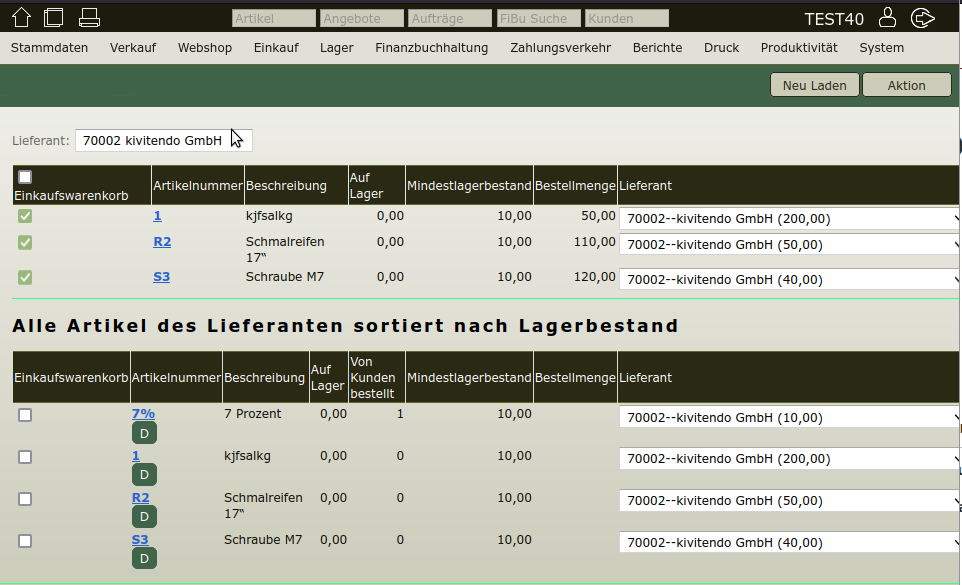The image size is (962, 585).
Task: Click the new window icon in top bar
Action: pos(54,17)
